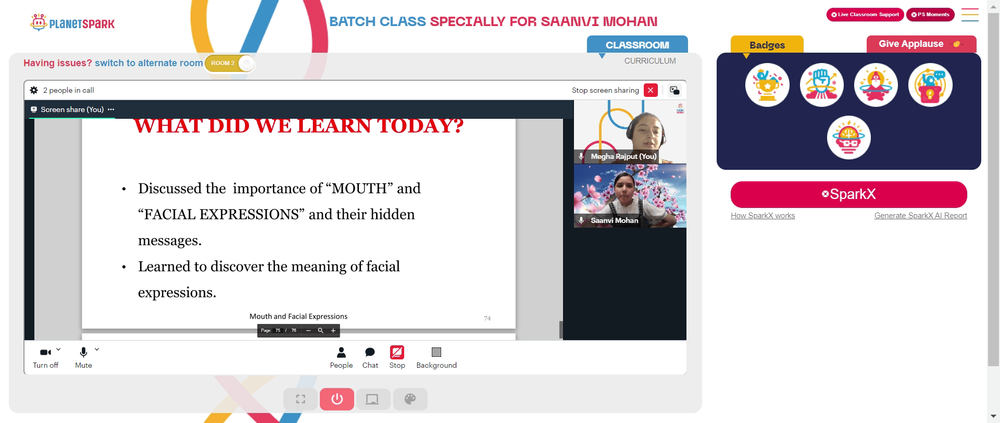Turn off the camera
1000x423 pixels.
click(x=45, y=357)
